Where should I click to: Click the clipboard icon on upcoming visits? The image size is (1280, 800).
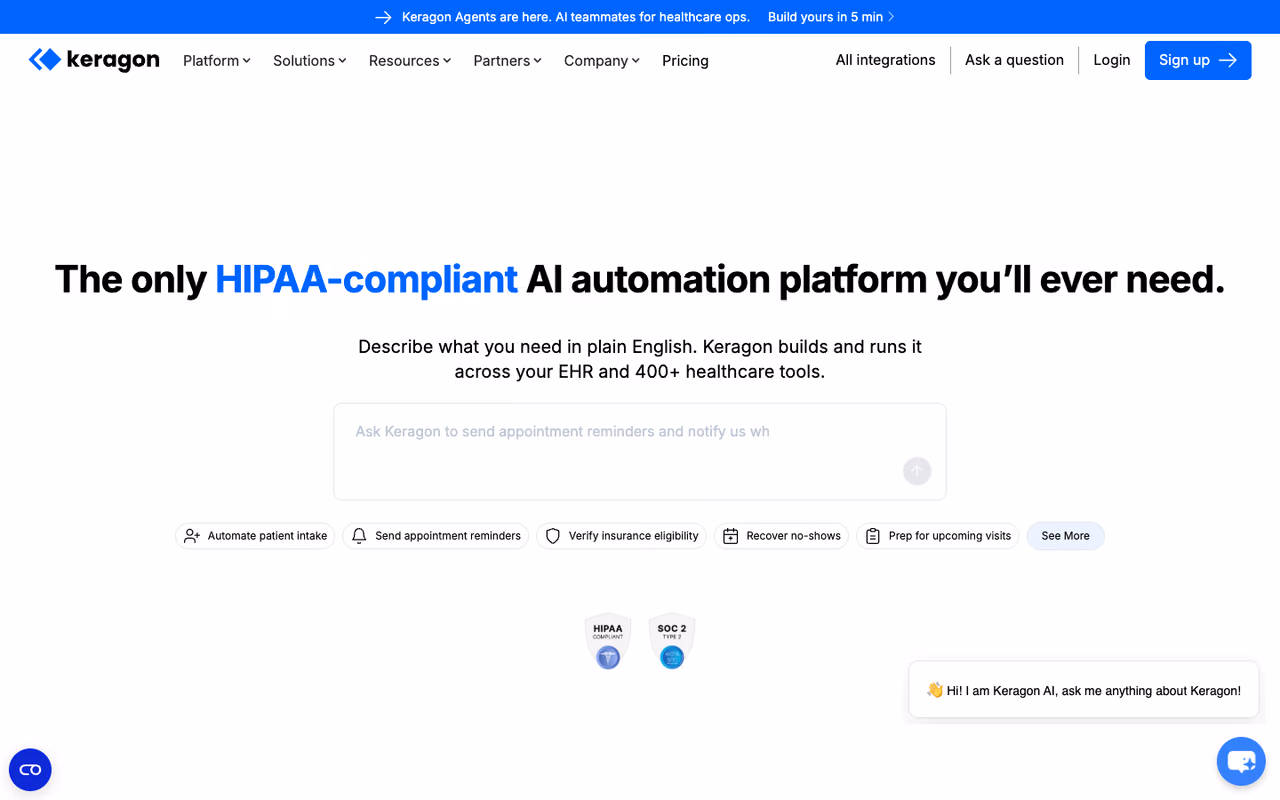(873, 536)
